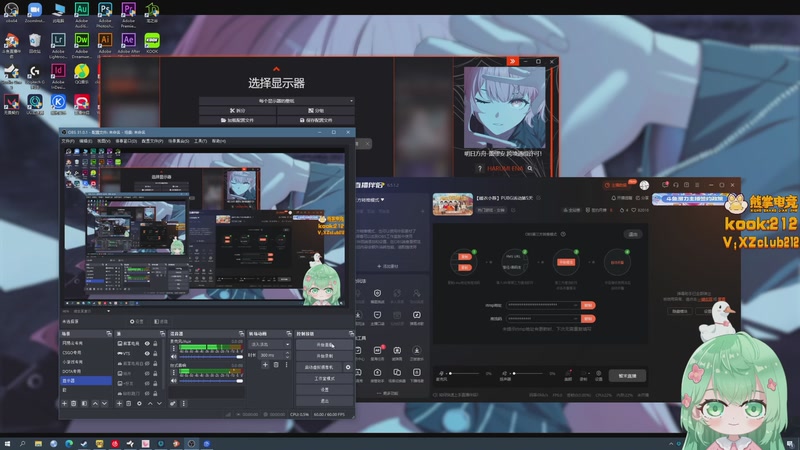The height and width of the screenshot is (450, 800).
Task: Click 开始直播 Start Streaming in OBS Controls
Action: (x=324, y=345)
